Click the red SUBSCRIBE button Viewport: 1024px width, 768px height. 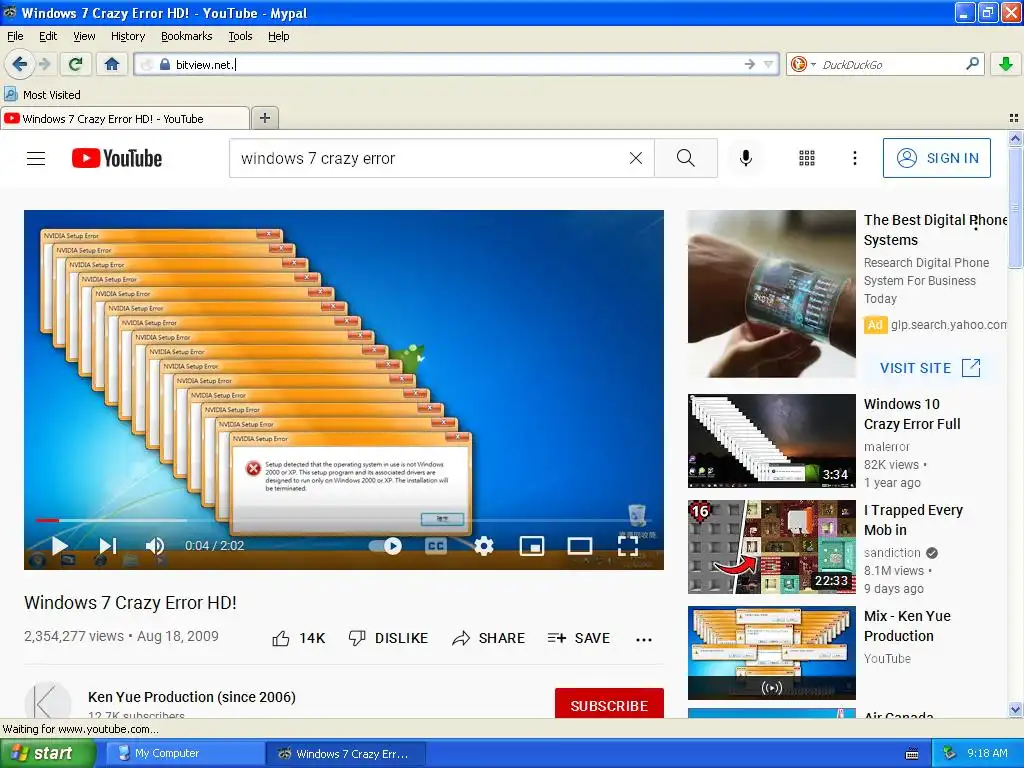tap(609, 705)
